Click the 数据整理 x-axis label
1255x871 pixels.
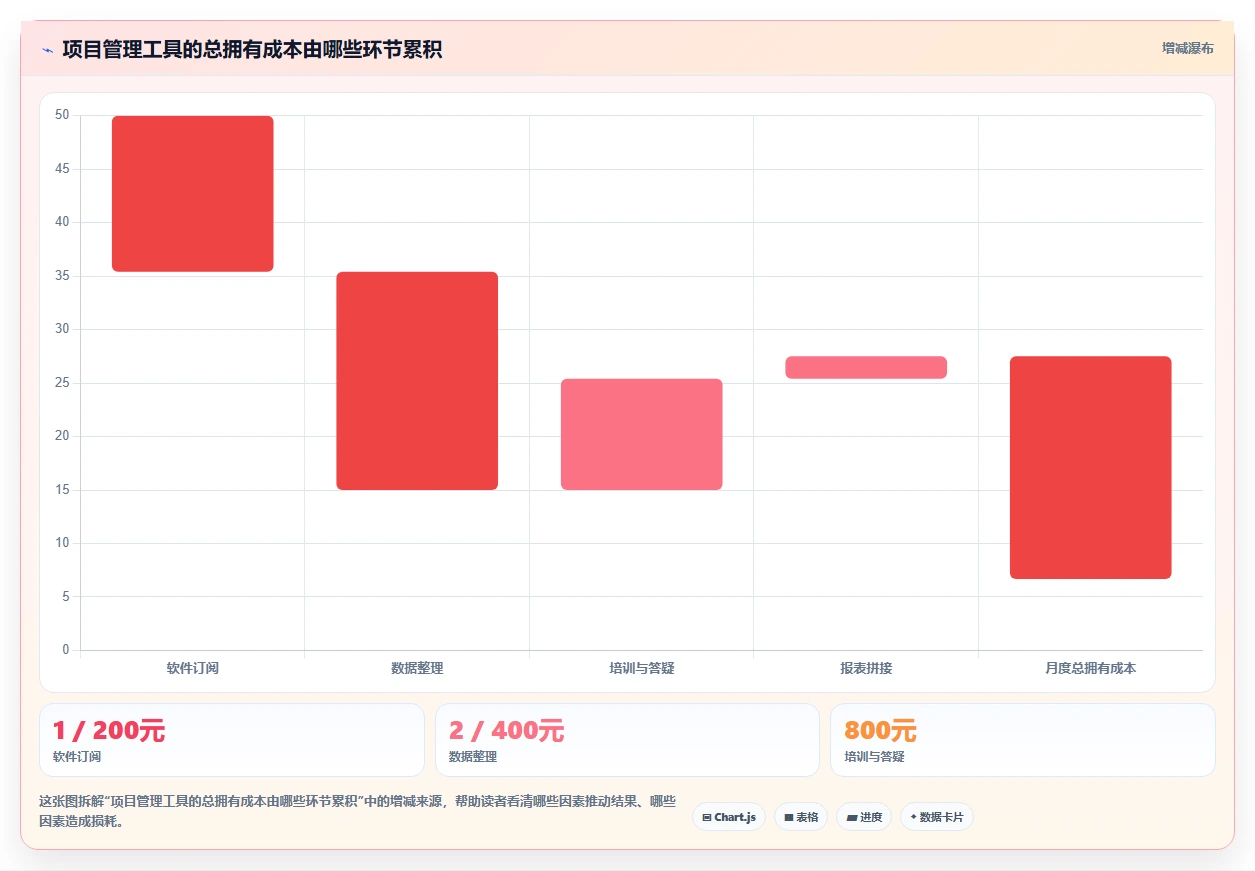tap(417, 668)
